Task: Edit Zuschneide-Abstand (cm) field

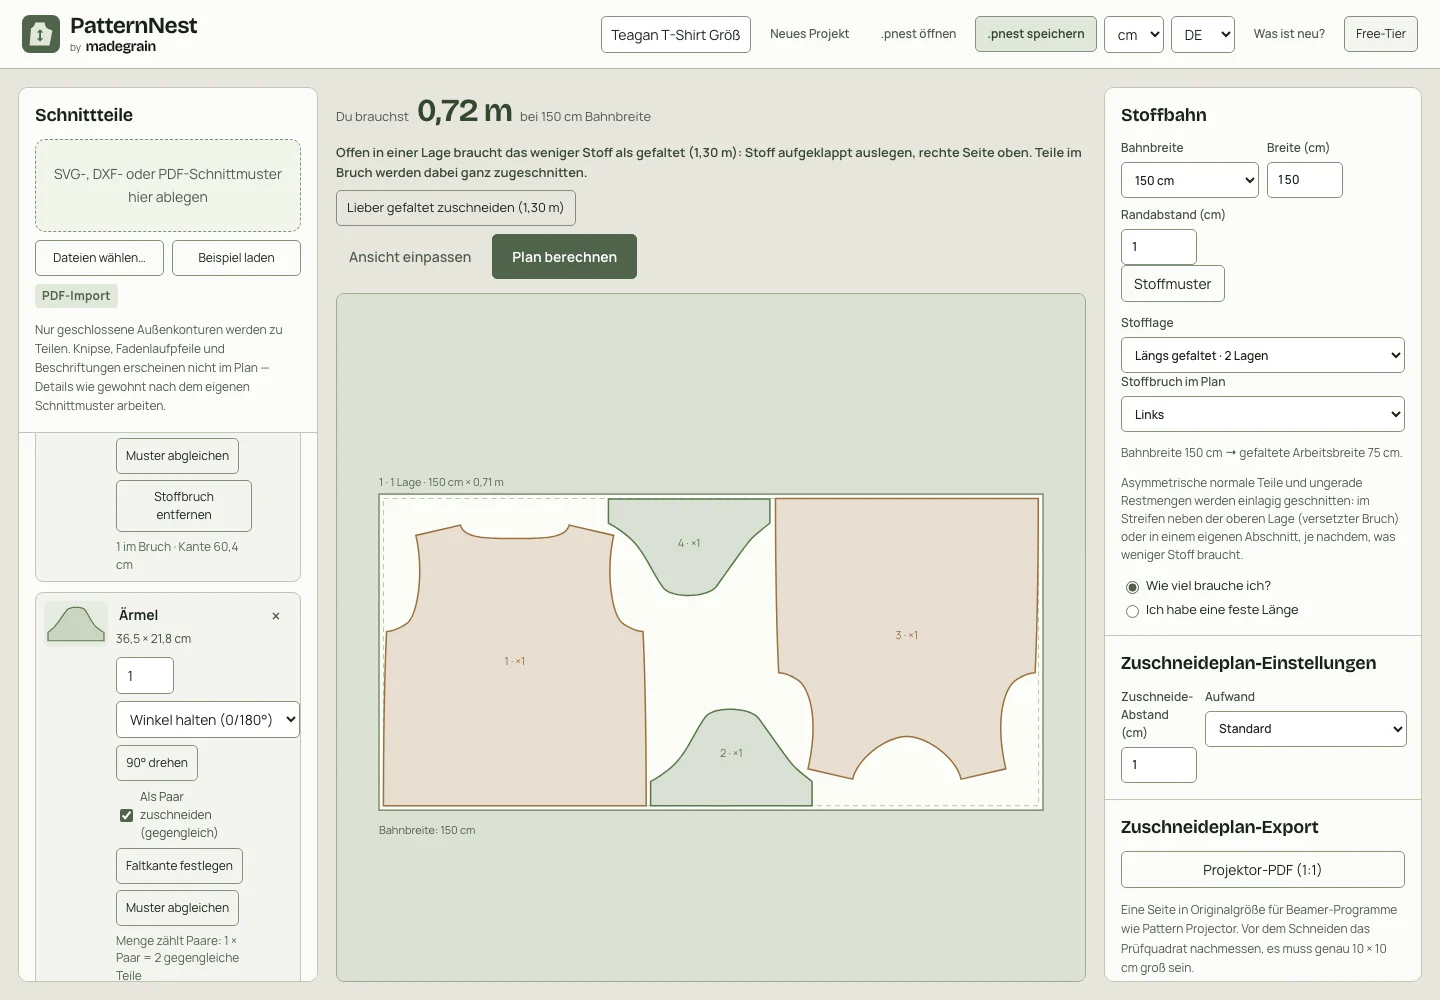Action: [1159, 765]
